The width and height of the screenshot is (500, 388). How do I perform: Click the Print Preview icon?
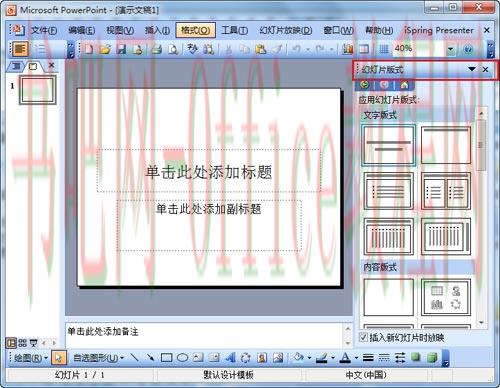tap(173, 49)
